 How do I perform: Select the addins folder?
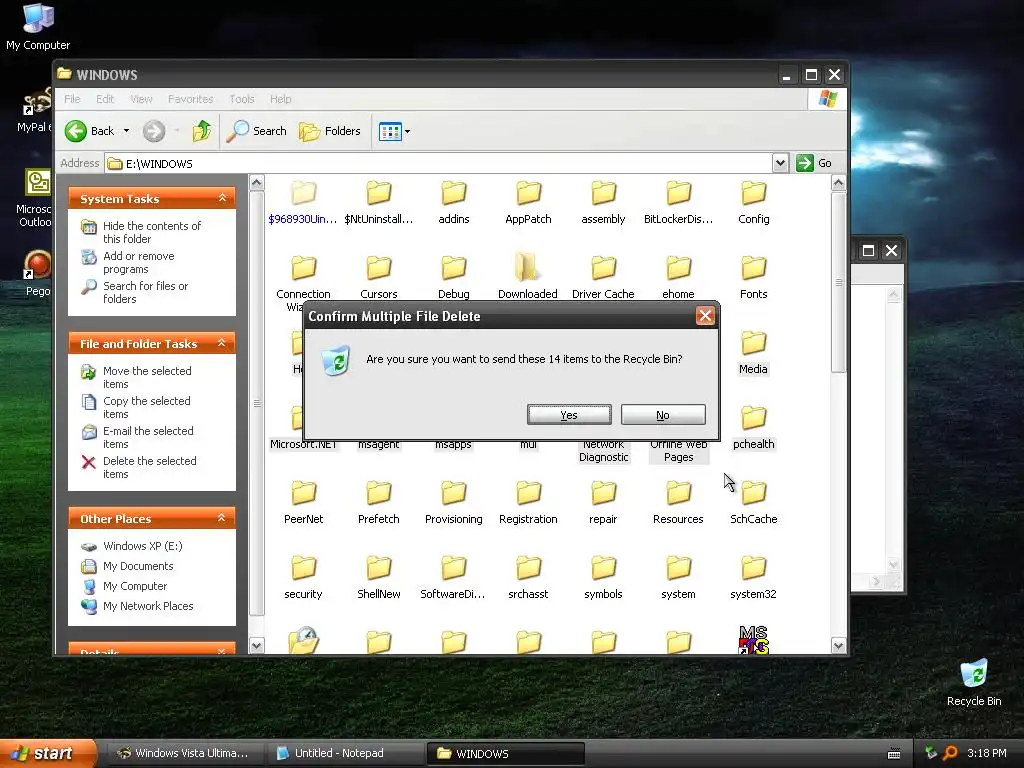454,204
